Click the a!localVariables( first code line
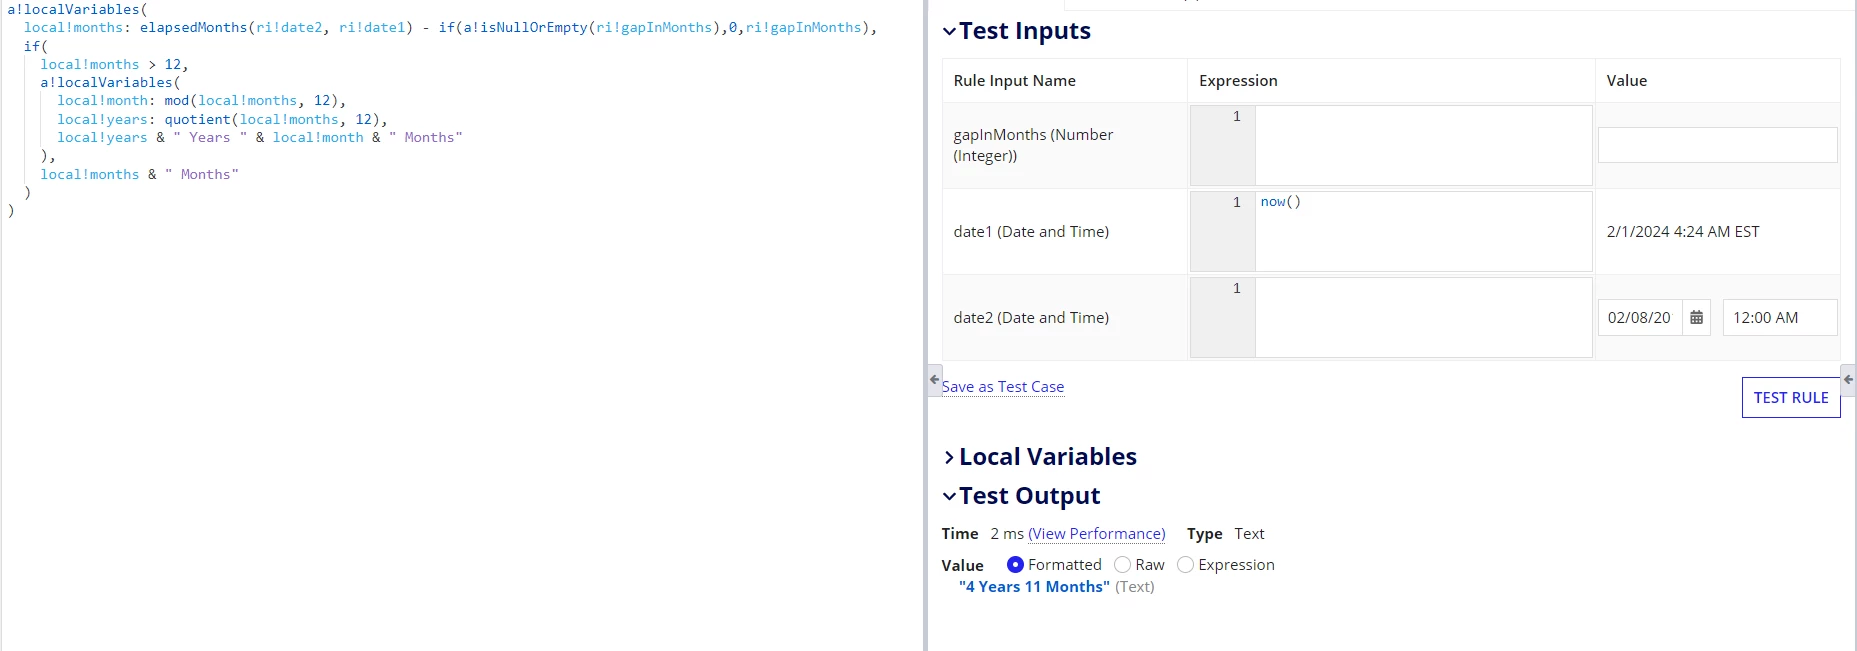Image resolution: width=1857 pixels, height=651 pixels. tap(77, 9)
